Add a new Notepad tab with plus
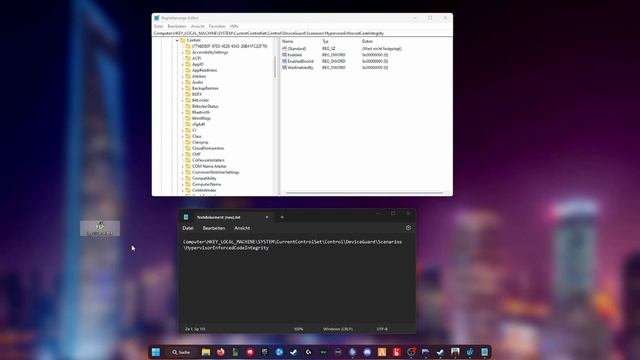This screenshot has width=640, height=360. click(x=282, y=217)
